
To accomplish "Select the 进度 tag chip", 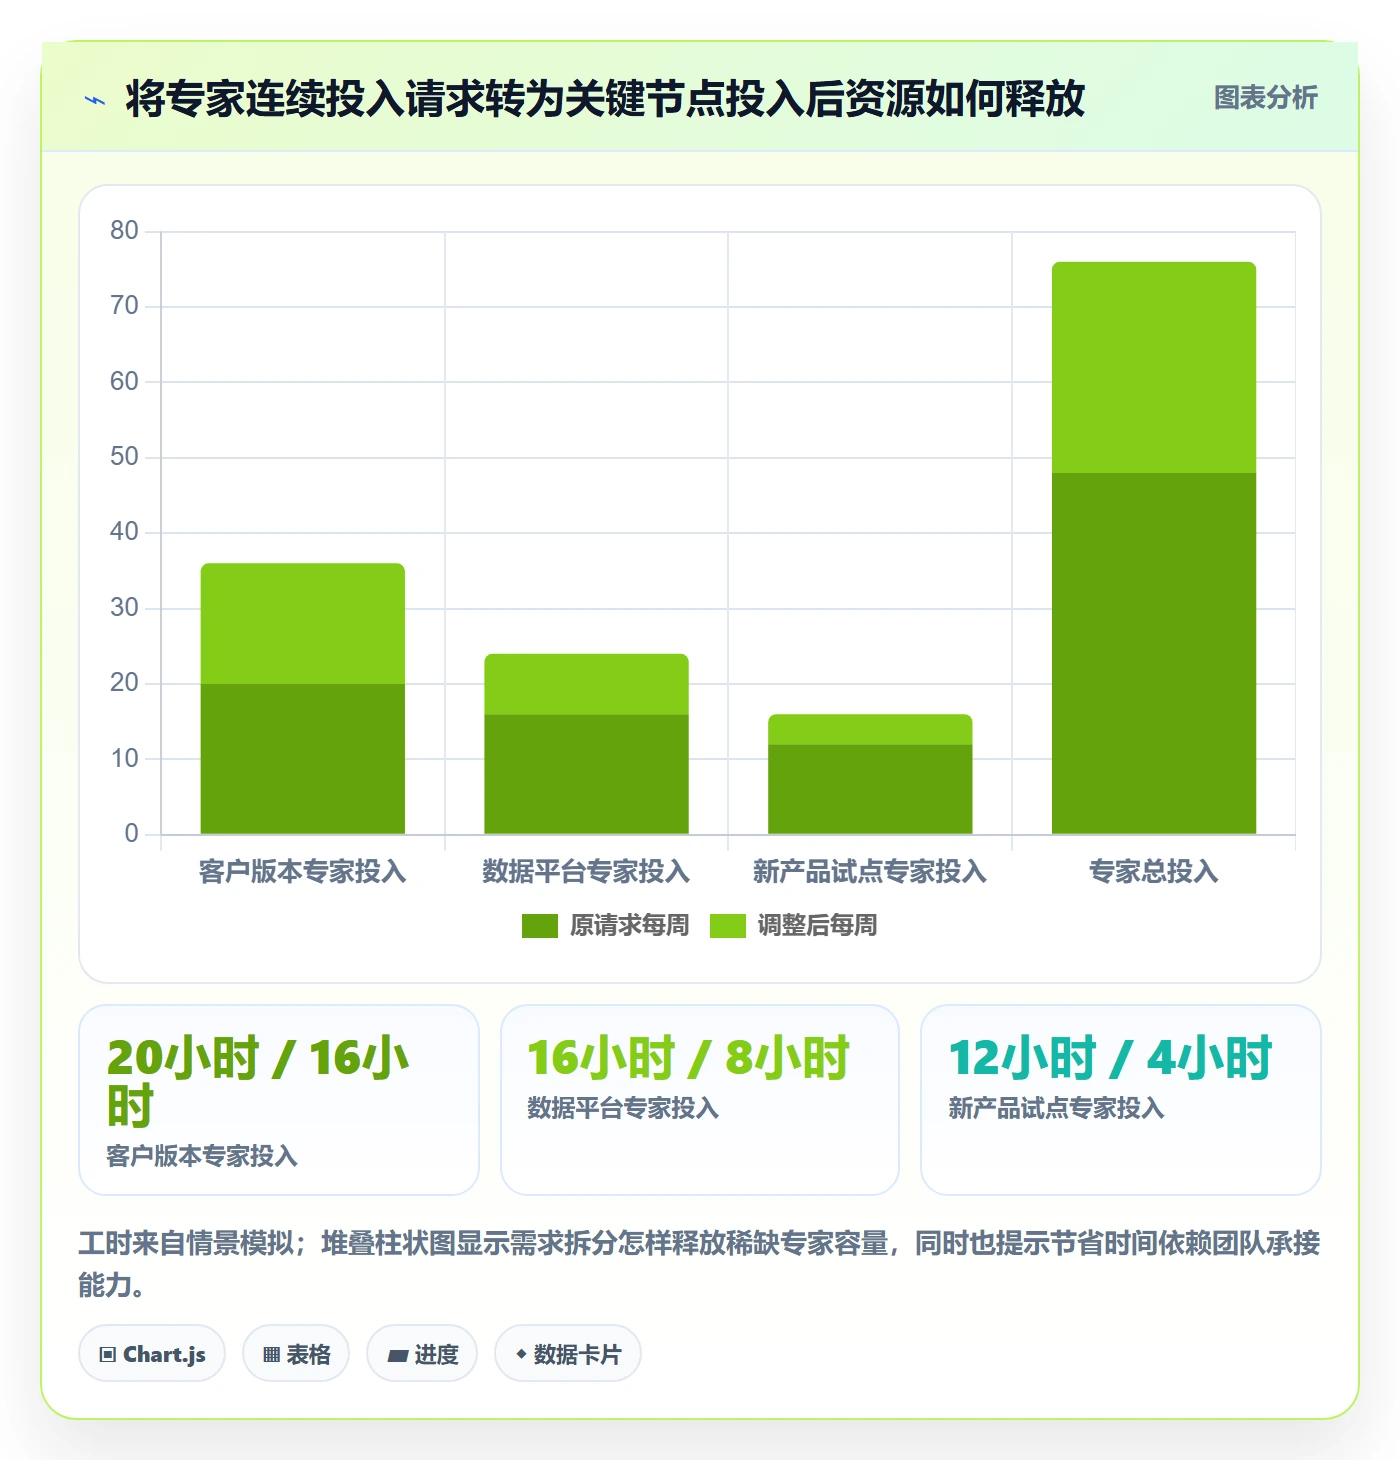I will (x=422, y=1354).
